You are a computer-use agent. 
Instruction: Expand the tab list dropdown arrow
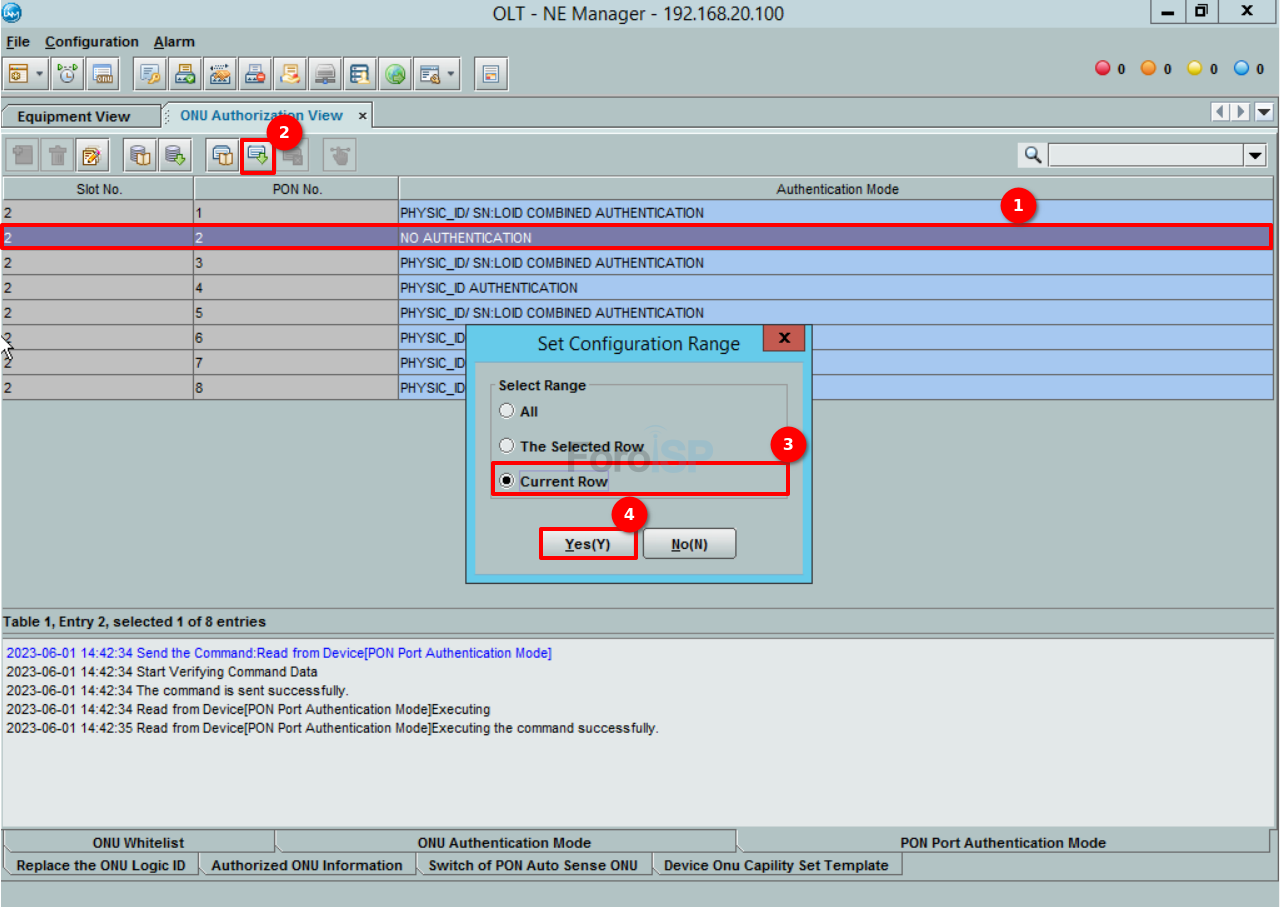(x=1264, y=112)
